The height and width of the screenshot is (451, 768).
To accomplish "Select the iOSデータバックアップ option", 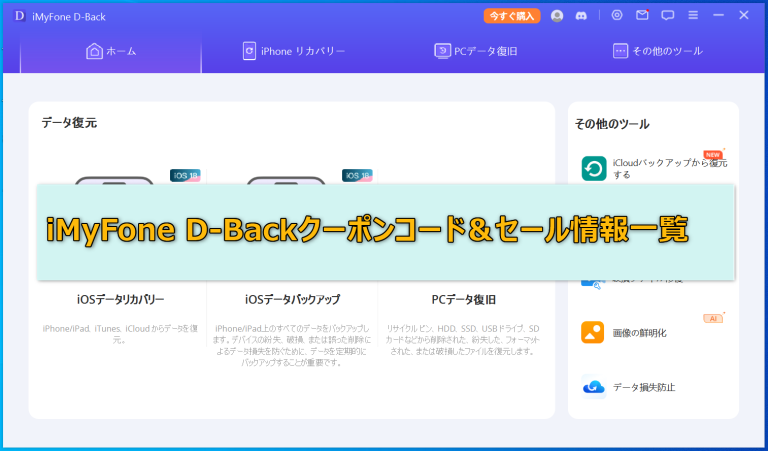I will (x=292, y=300).
